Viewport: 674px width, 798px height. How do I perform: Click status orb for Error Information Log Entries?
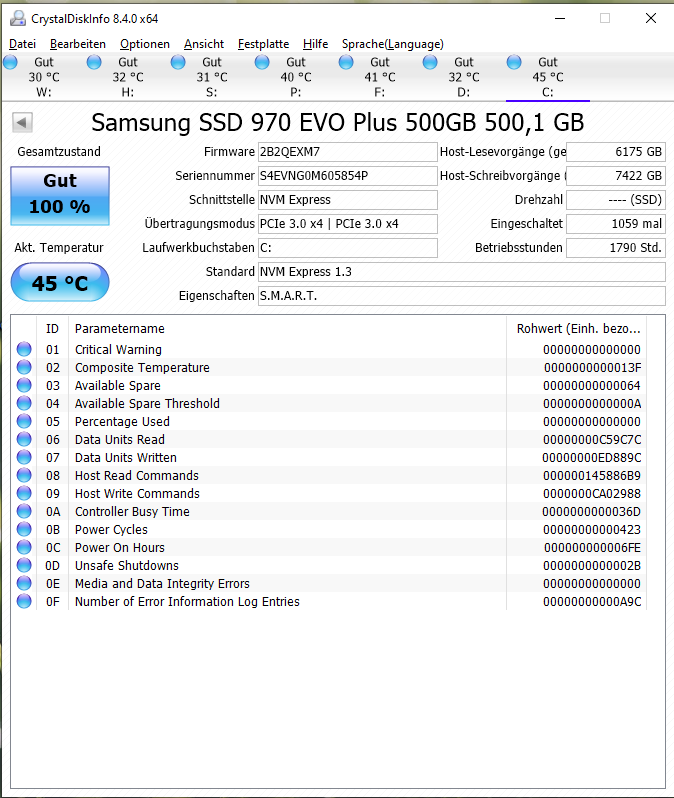(x=24, y=601)
